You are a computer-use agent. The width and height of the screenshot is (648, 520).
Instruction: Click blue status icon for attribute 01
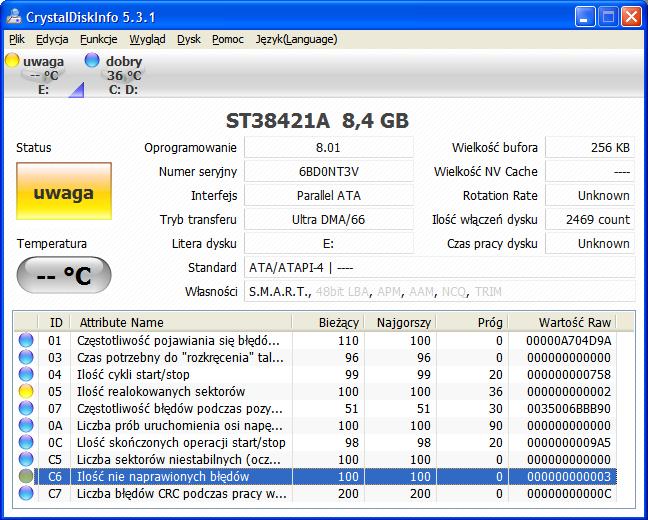coord(26,341)
